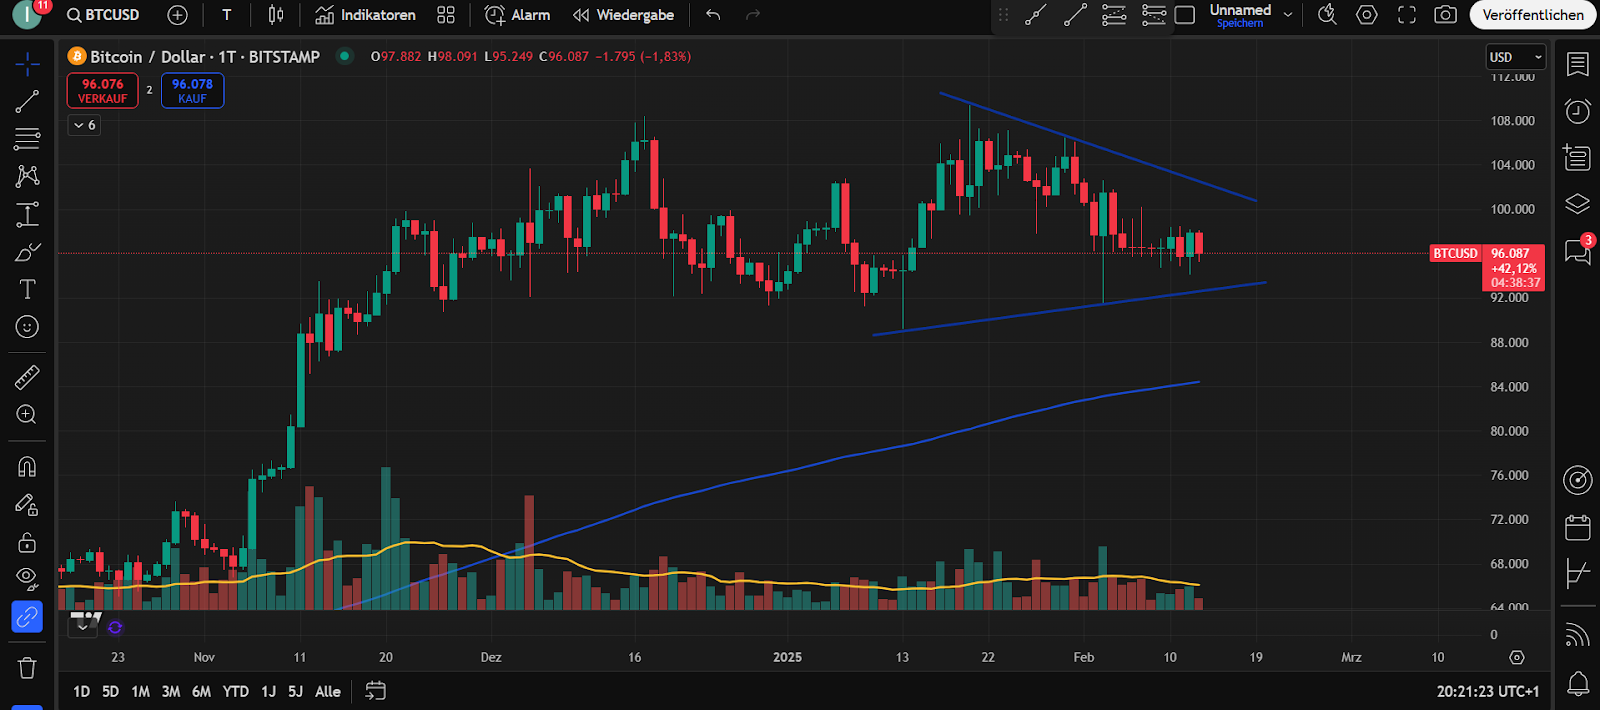Collapse the indicator legend showing 6

click(x=84, y=125)
